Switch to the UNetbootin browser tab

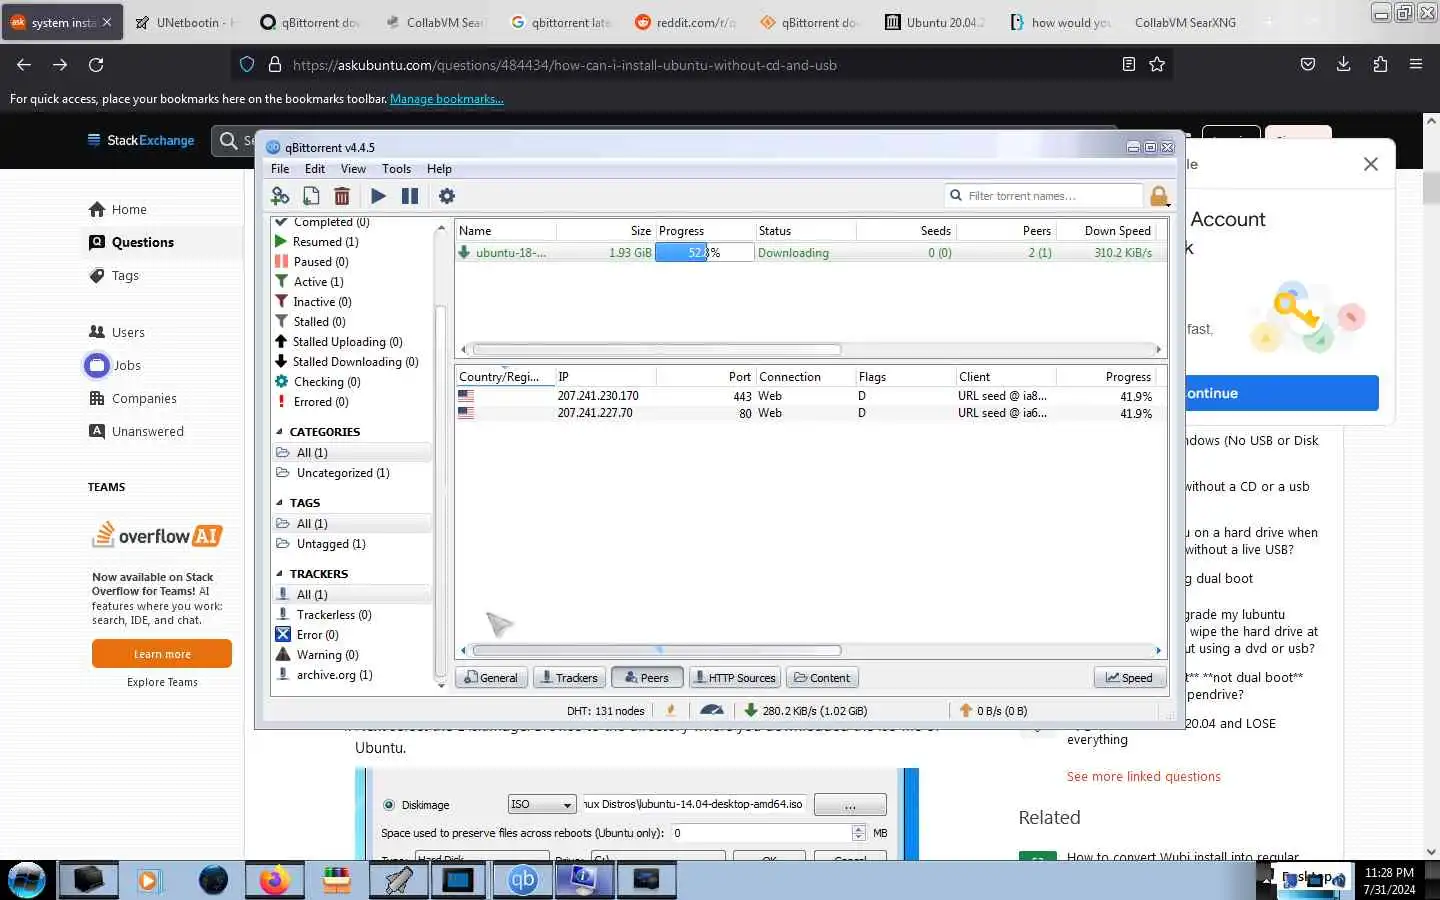point(185,22)
